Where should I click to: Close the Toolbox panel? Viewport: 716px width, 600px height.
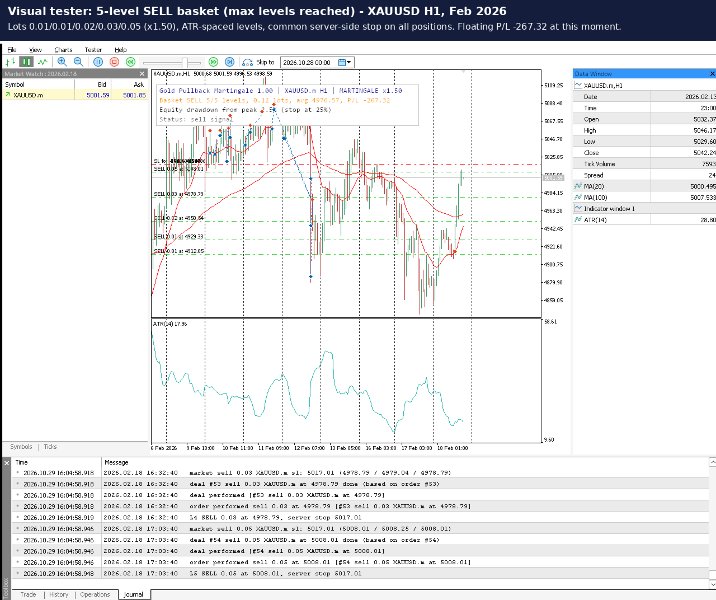click(6, 463)
